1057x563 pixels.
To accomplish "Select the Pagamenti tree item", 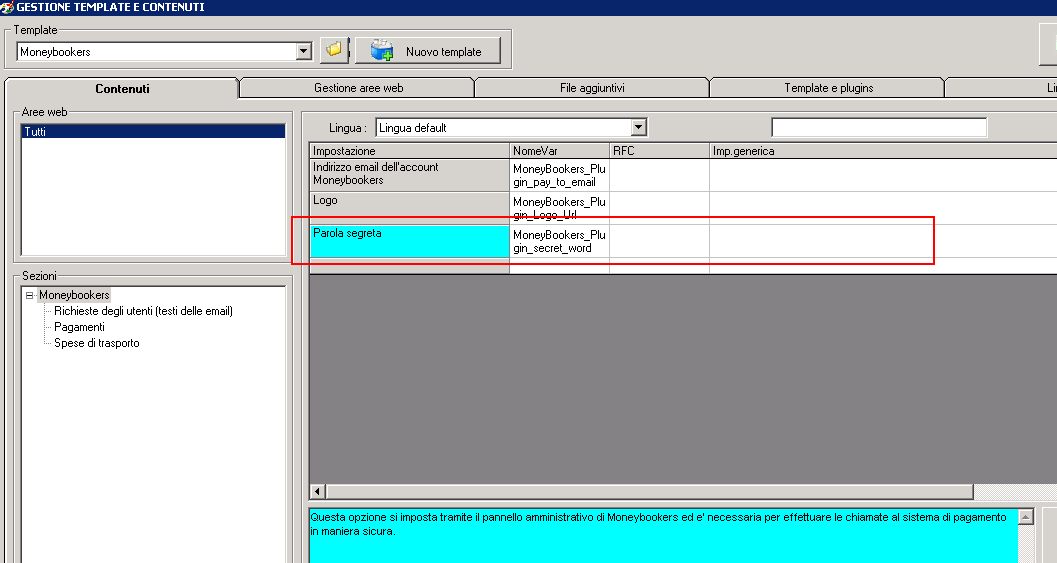I will [79, 327].
